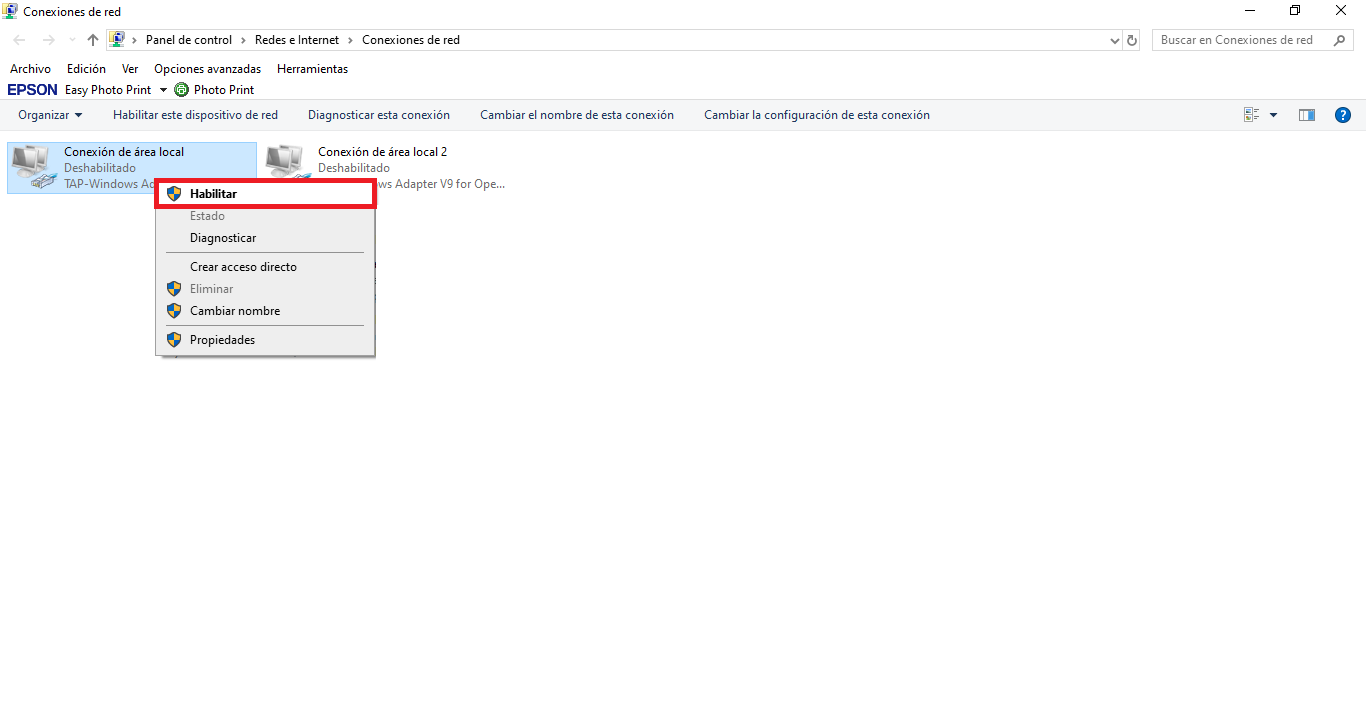Click the Photo Print green icon
Image resolution: width=1366 pixels, height=702 pixels.
tap(181, 90)
